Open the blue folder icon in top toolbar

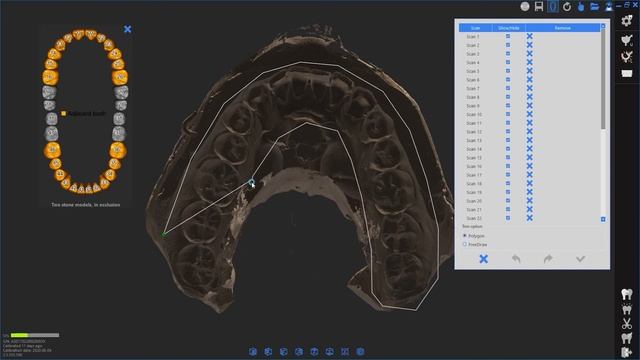pyautogui.click(x=595, y=7)
